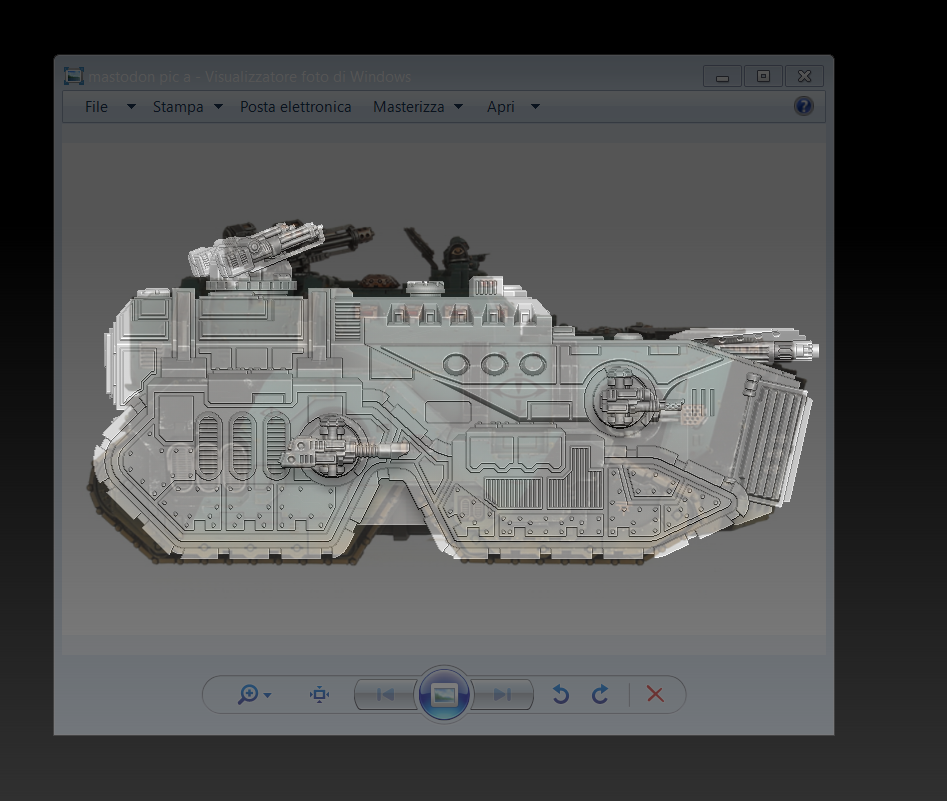Start the slideshow playback
This screenshot has height=801, width=947.
point(444,694)
